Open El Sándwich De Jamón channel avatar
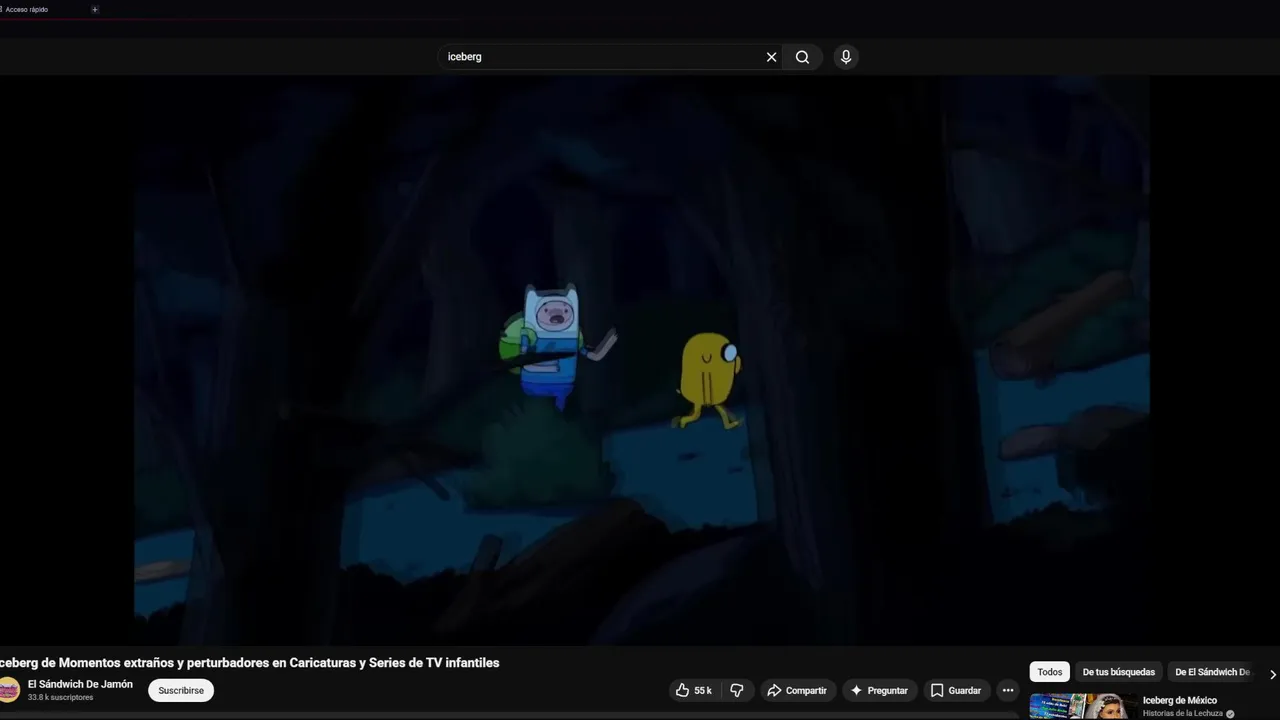This screenshot has width=1280, height=720. click(x=8, y=689)
